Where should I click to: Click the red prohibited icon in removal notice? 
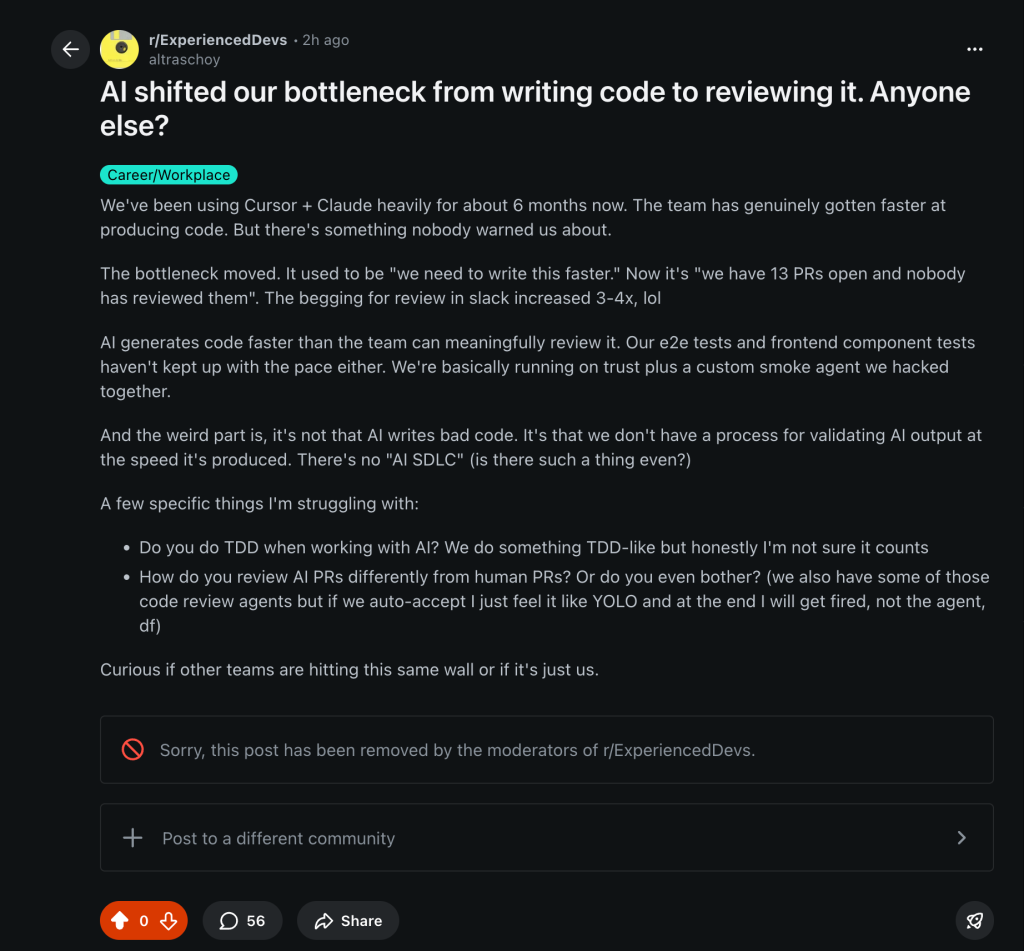pyautogui.click(x=132, y=749)
